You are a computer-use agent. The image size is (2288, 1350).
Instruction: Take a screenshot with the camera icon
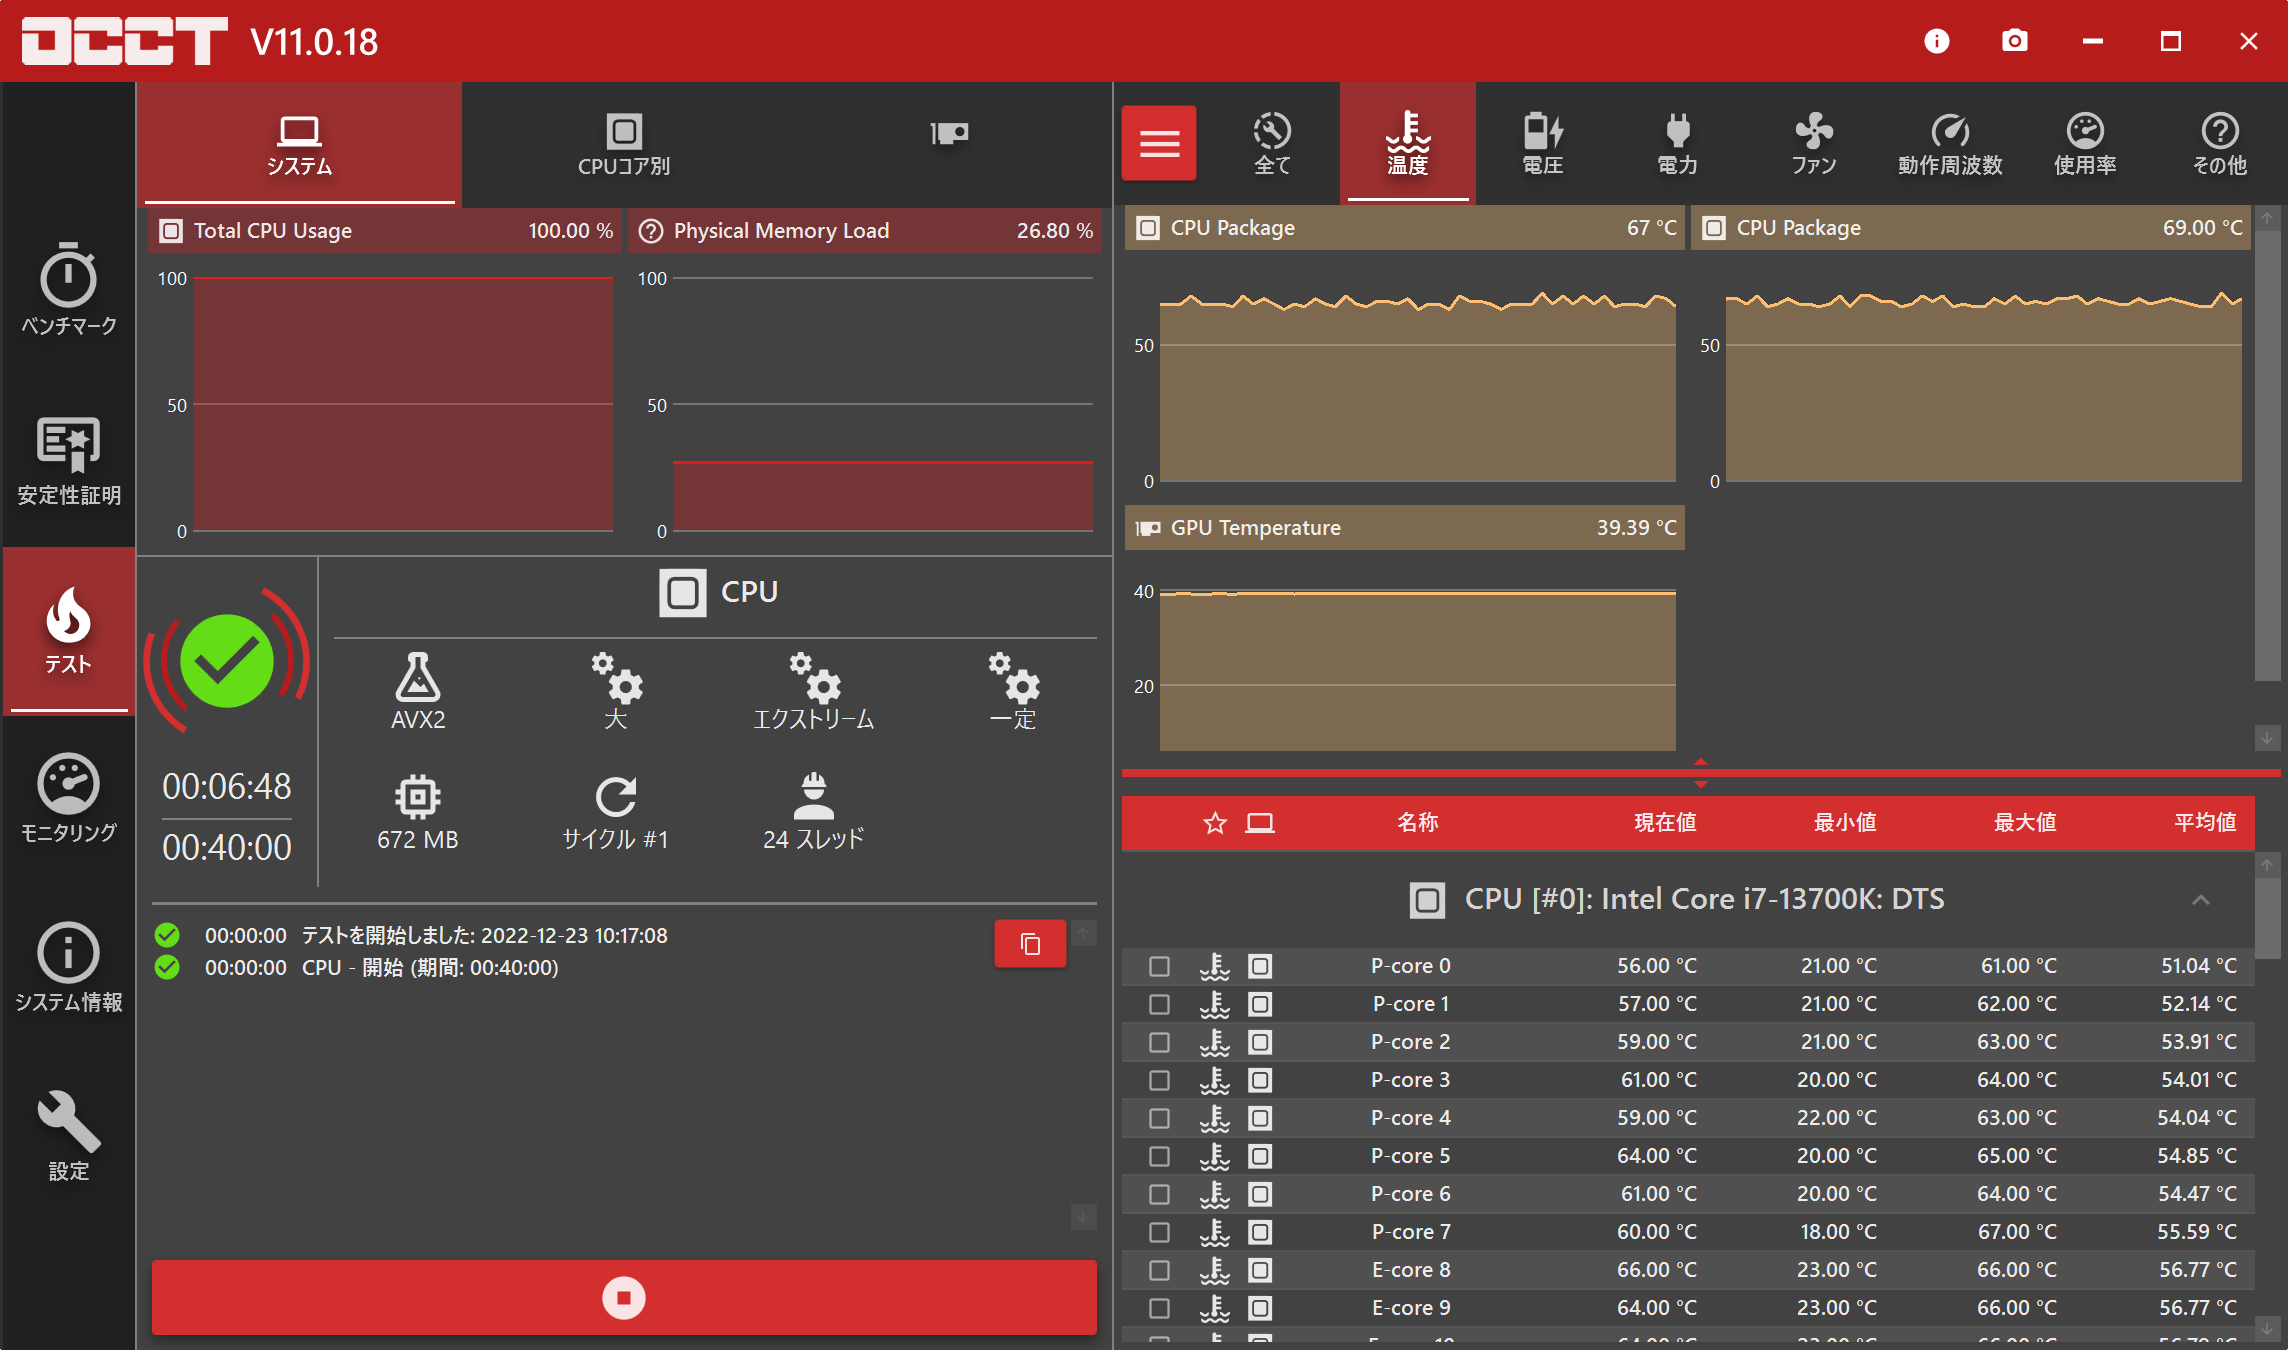coord(2015,41)
